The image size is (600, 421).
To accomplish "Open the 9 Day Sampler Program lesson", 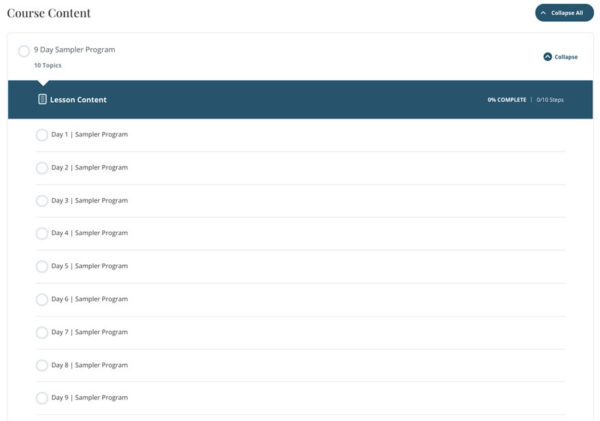I will coord(75,49).
